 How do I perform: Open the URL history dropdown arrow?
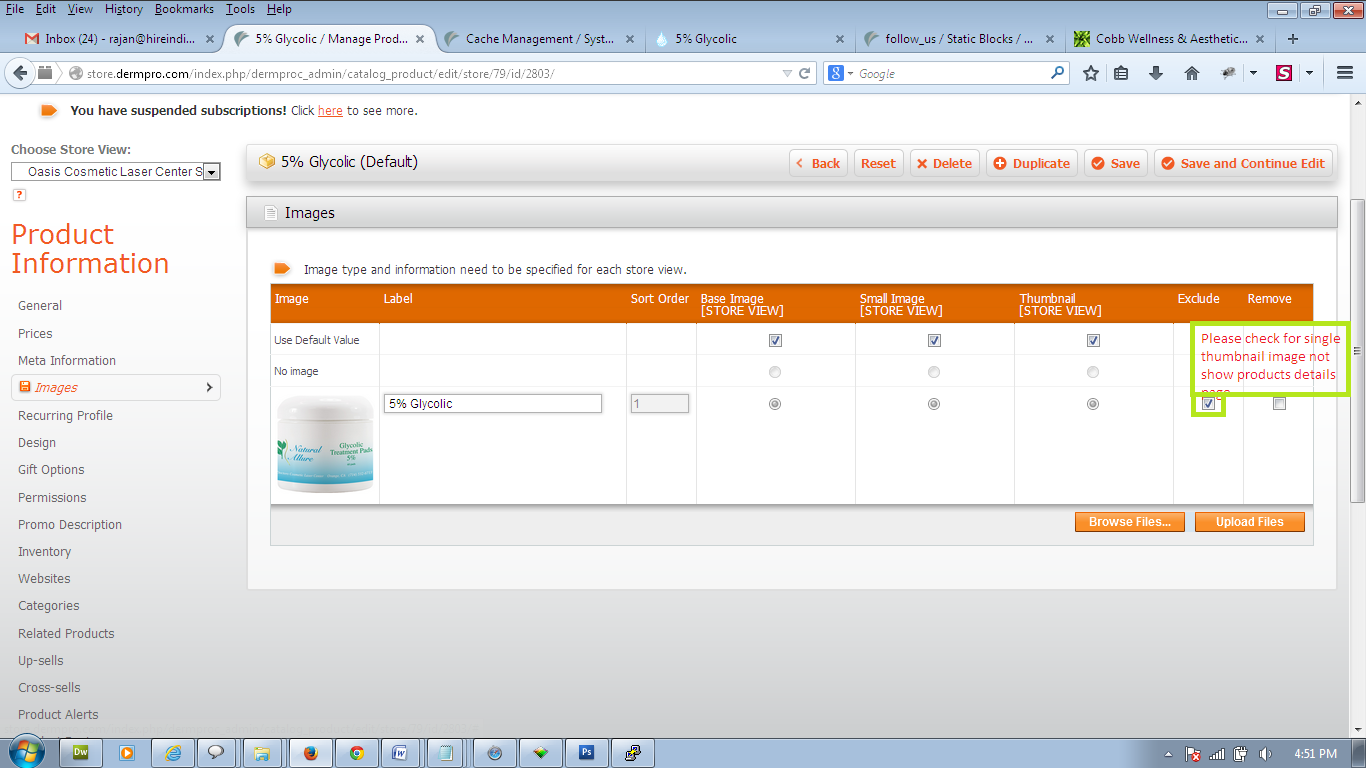tap(787, 73)
